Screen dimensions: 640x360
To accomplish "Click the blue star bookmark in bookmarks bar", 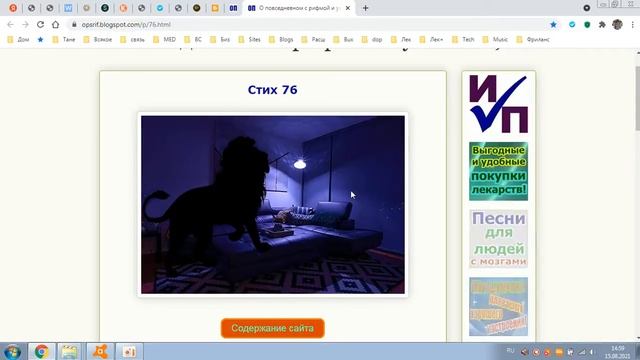I will pos(40,40).
